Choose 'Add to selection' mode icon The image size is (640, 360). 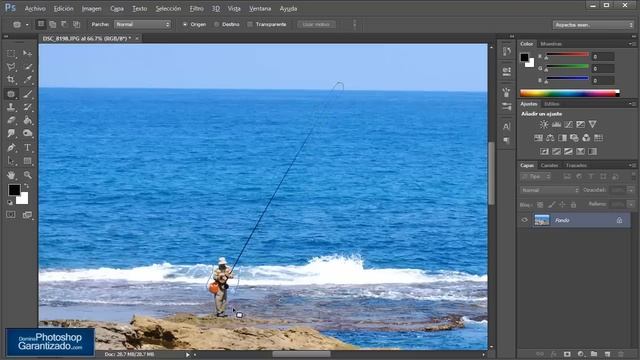[x=53, y=24]
